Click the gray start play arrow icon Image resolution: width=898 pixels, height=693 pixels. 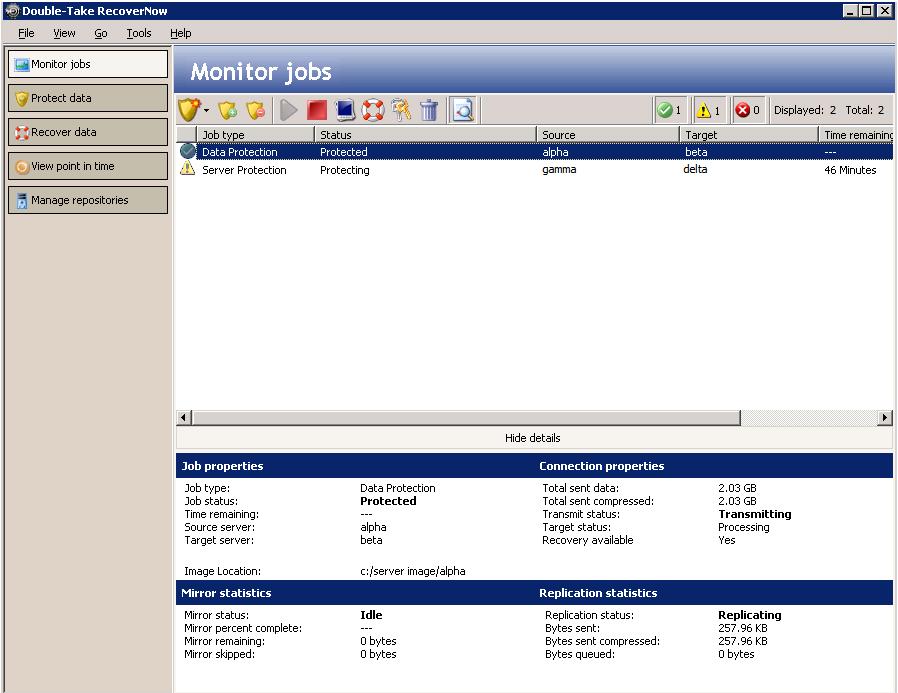click(x=289, y=110)
